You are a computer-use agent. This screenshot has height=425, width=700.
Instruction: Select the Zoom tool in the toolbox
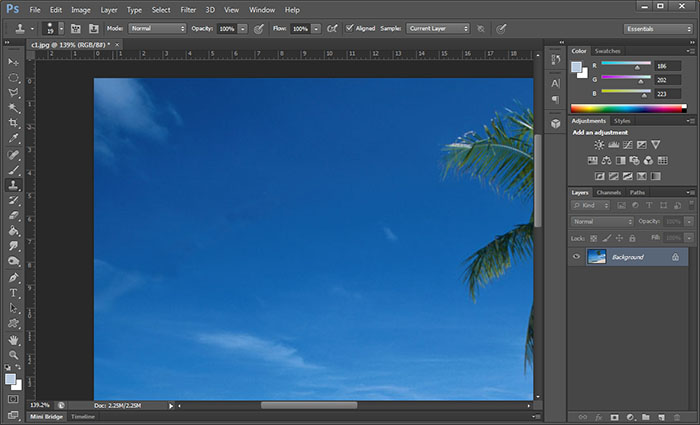[x=14, y=355]
